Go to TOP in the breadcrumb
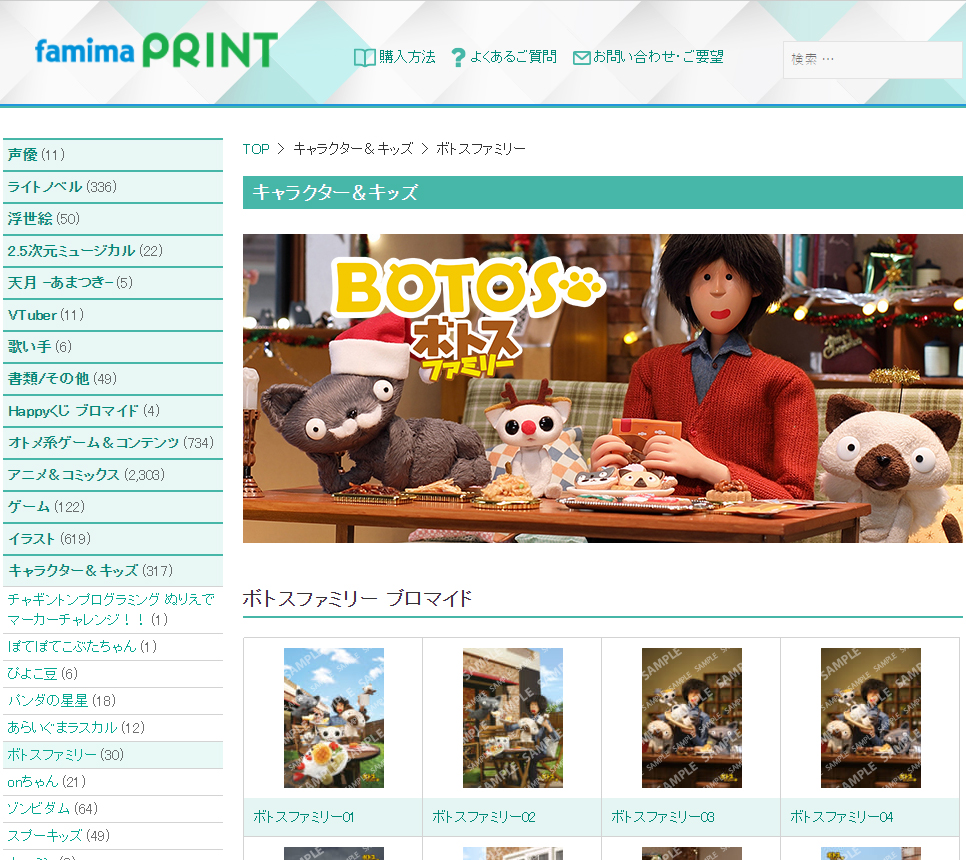Screen dimensions: 966x860 pyautogui.click(x=256, y=149)
